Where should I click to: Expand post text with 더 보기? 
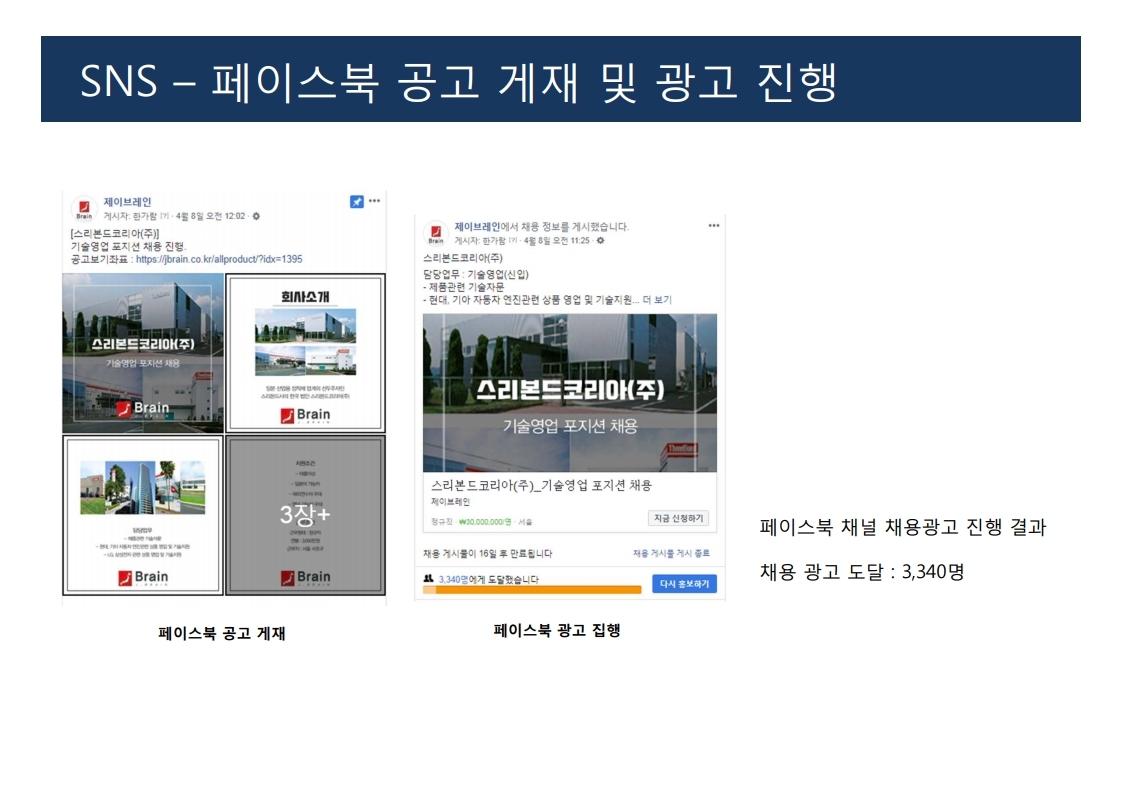pos(657,300)
